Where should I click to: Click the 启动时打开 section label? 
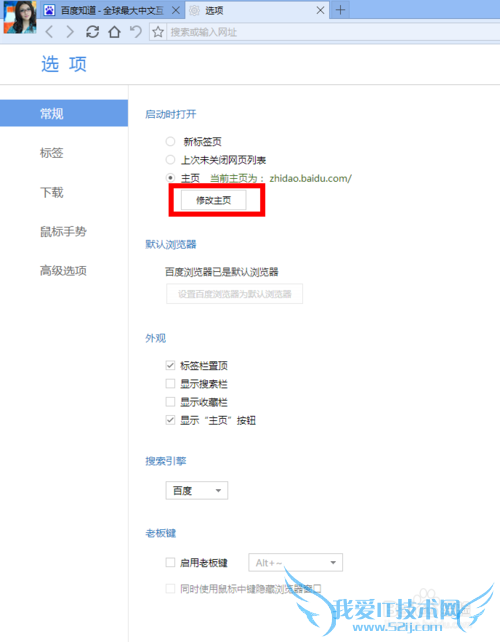coord(171,114)
